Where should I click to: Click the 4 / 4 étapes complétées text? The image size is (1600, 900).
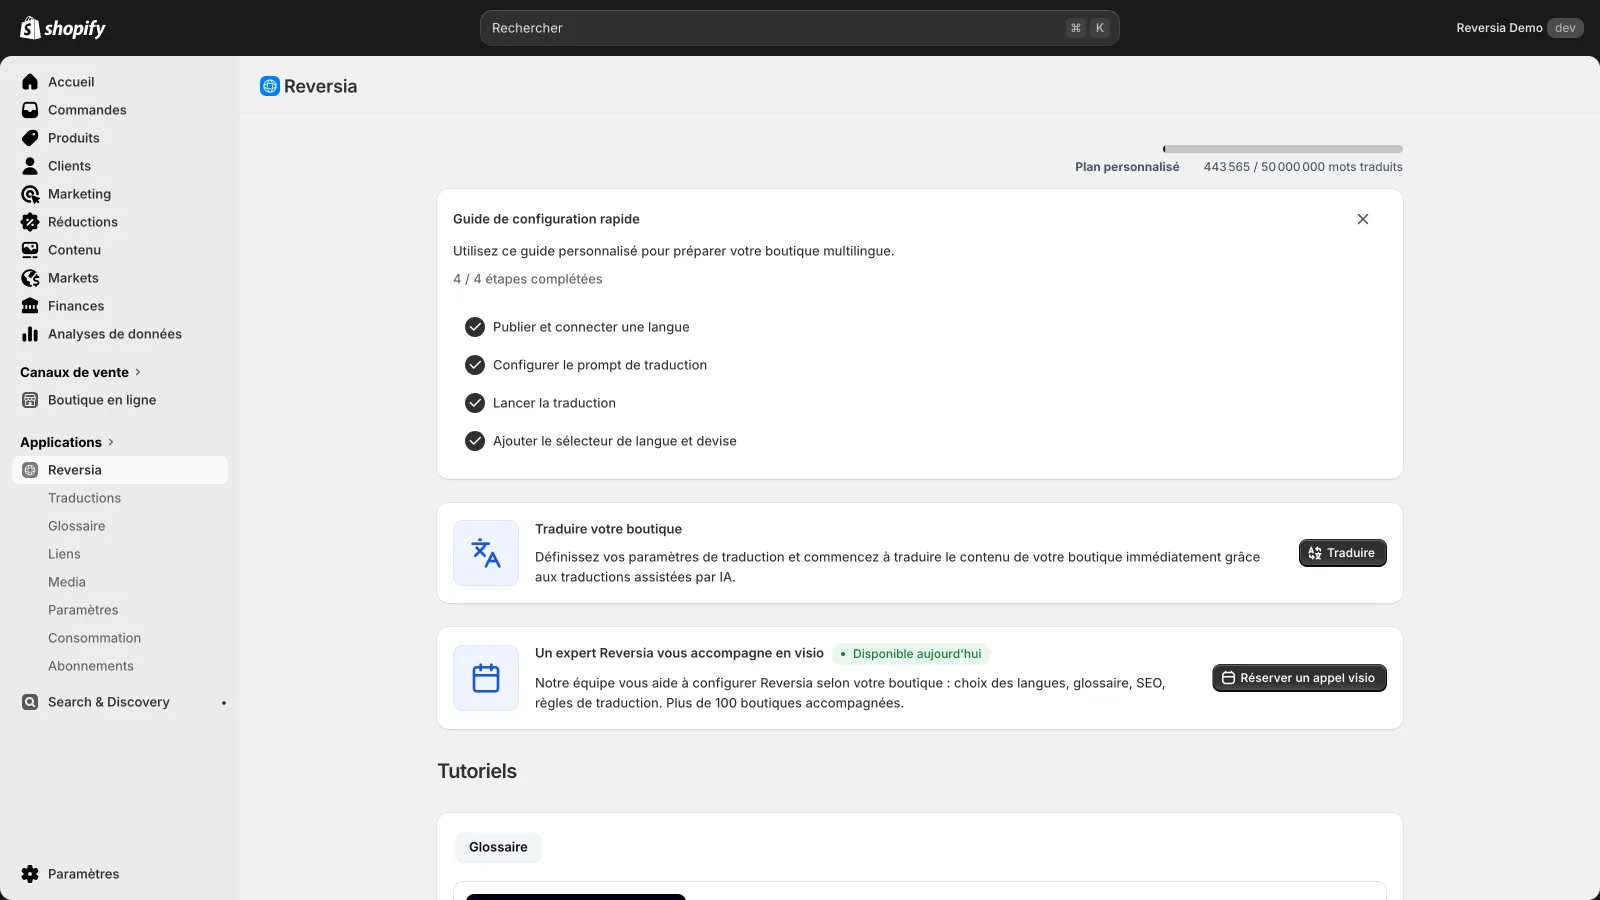pos(528,279)
